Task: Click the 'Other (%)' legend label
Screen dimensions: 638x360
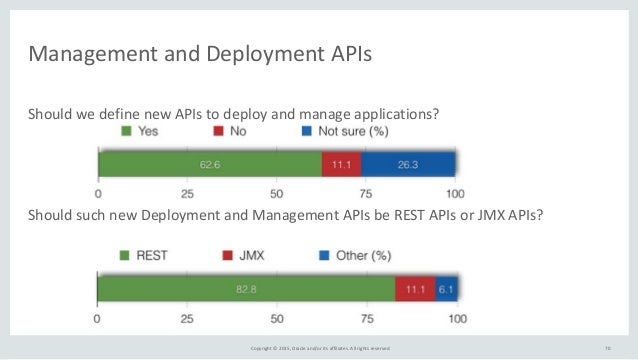Action: pos(363,256)
